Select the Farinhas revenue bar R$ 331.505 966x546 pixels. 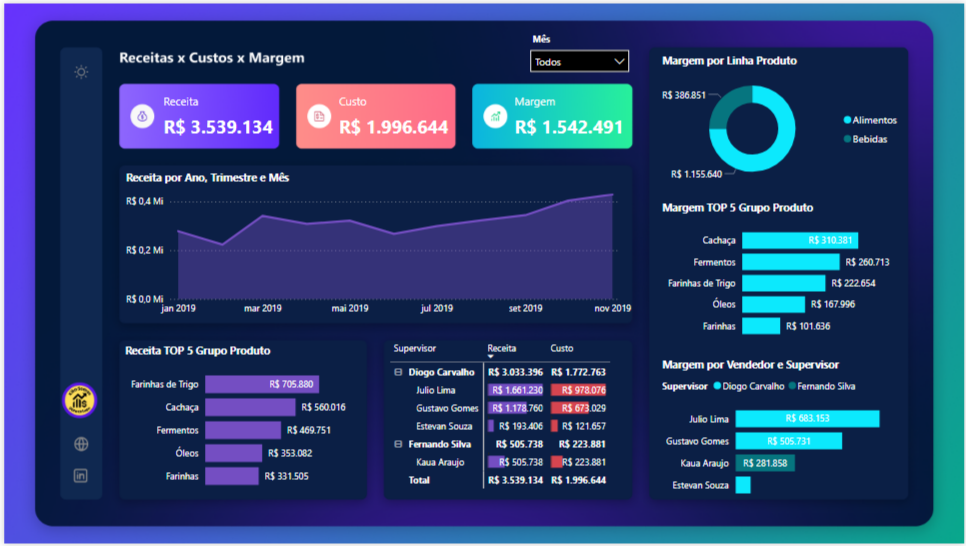click(232, 476)
